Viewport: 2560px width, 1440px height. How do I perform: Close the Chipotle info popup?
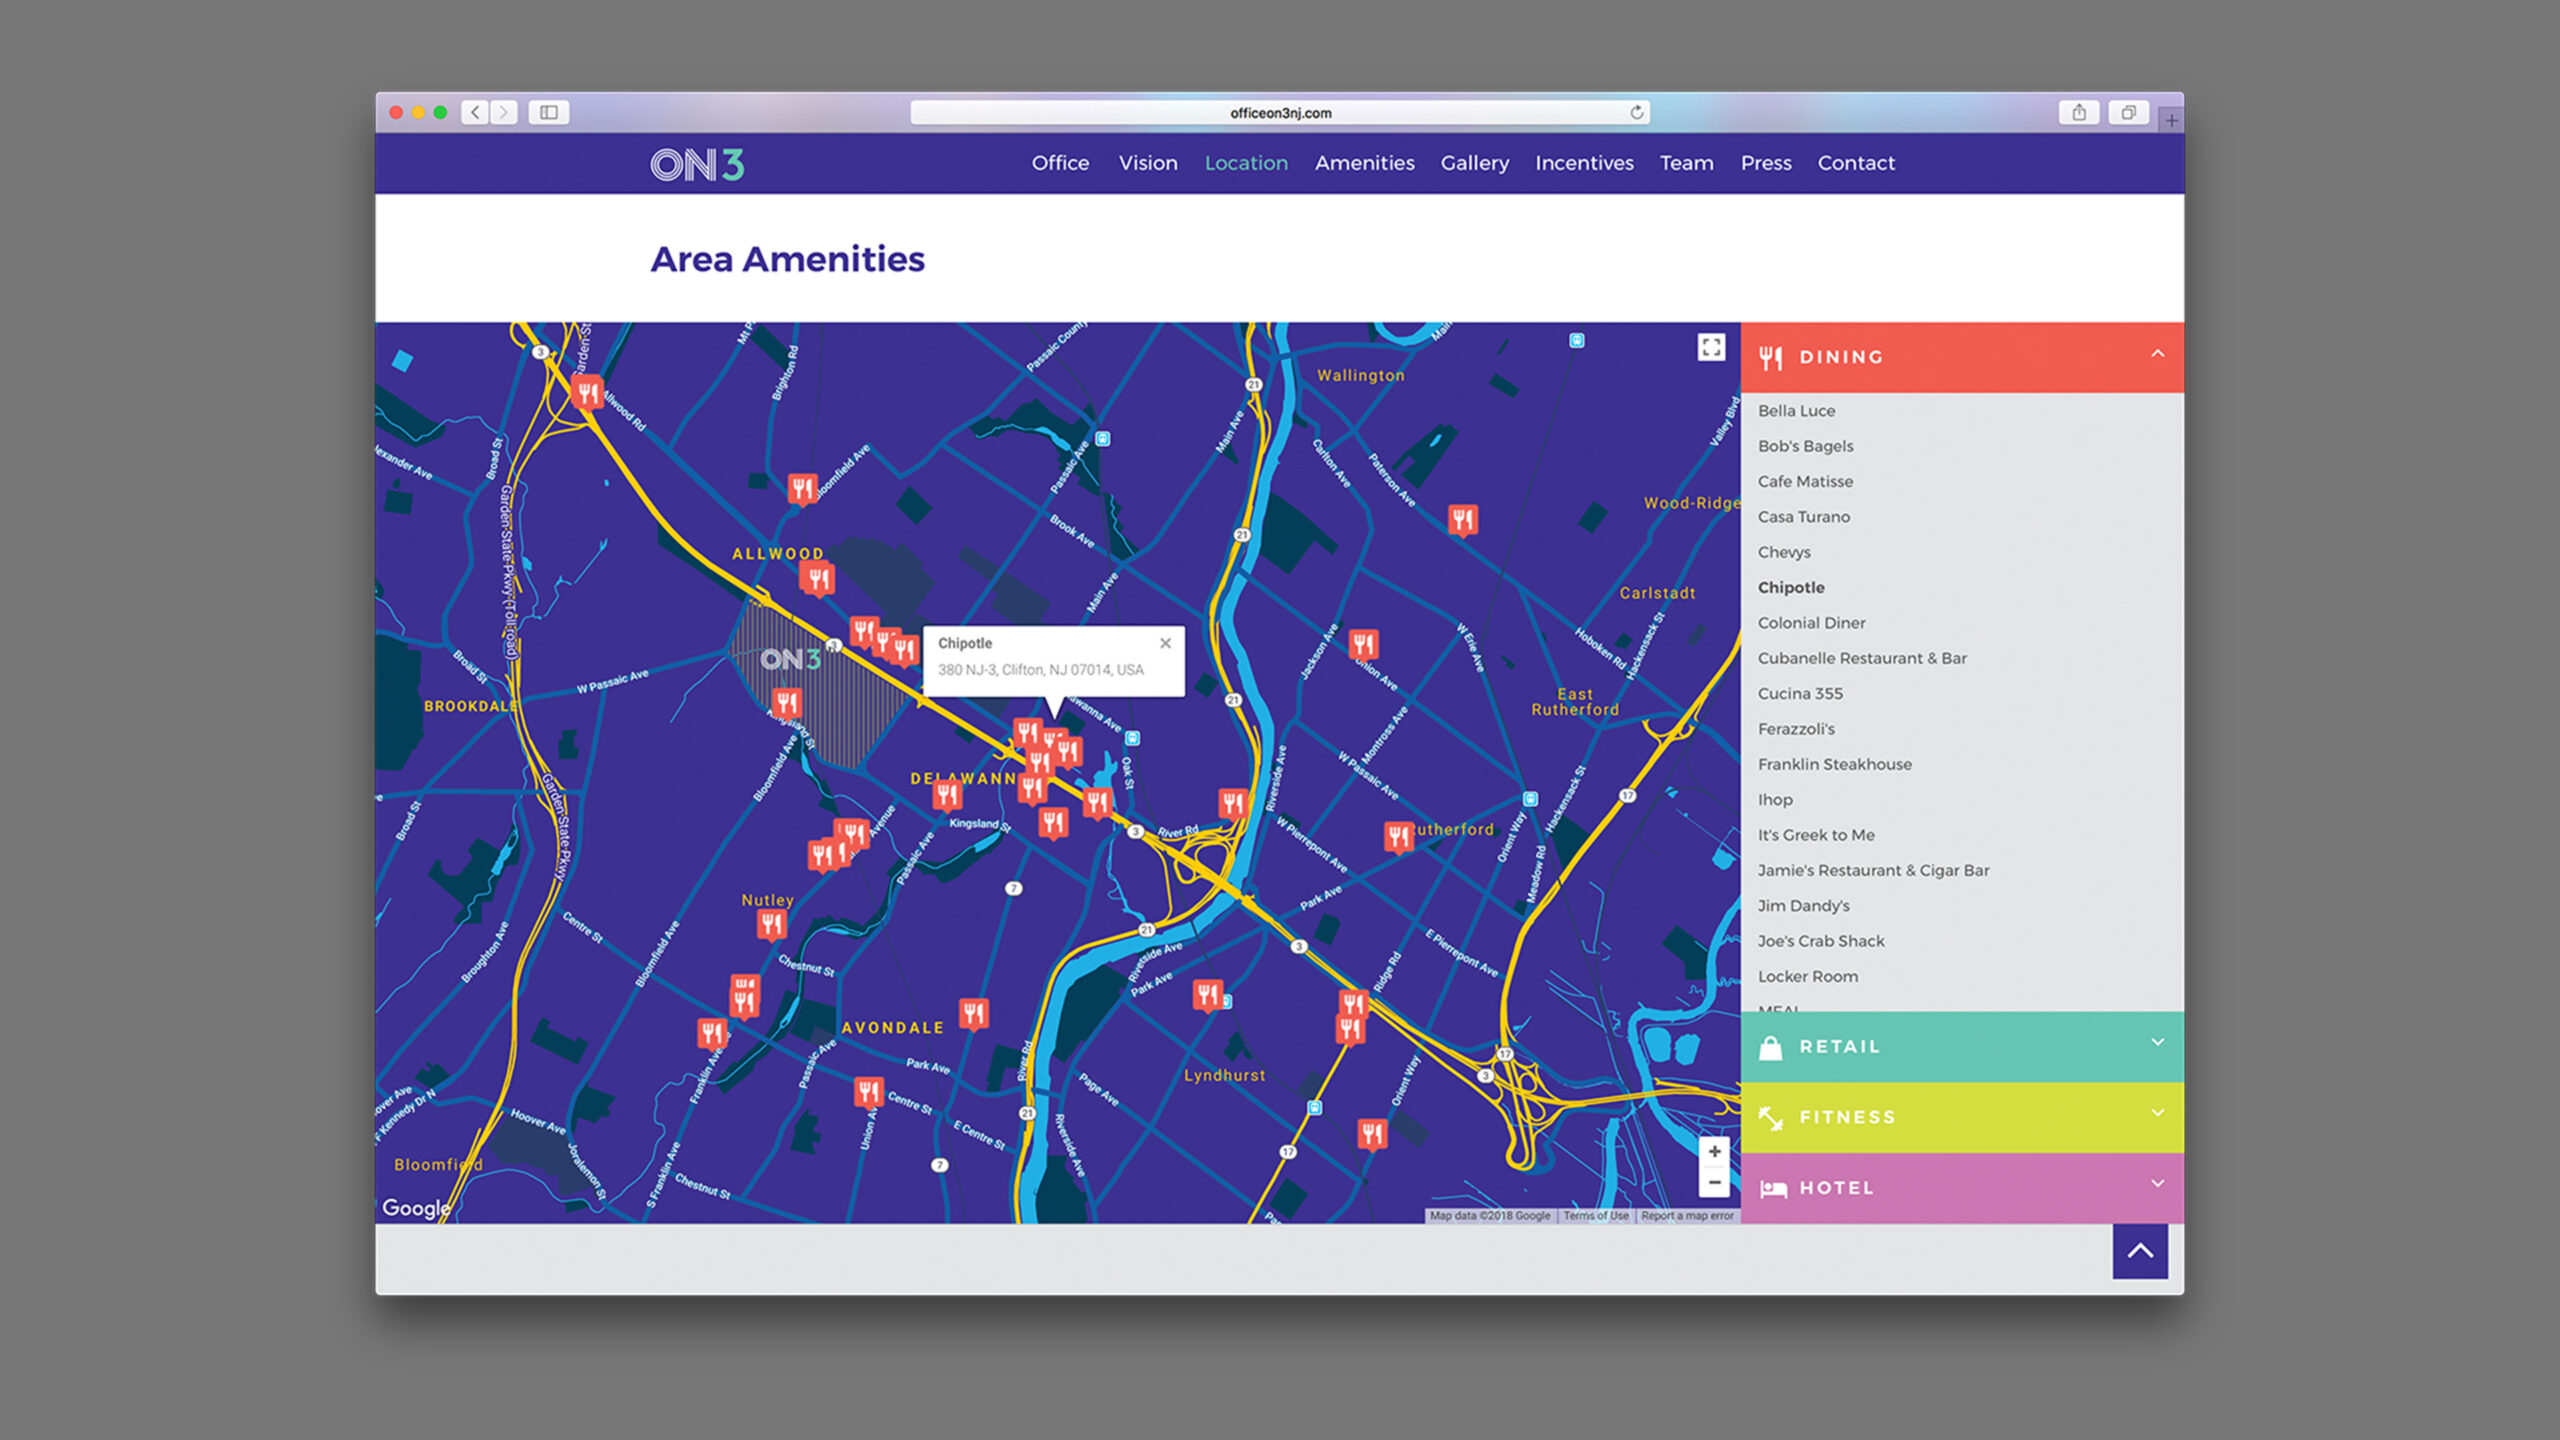[1165, 643]
